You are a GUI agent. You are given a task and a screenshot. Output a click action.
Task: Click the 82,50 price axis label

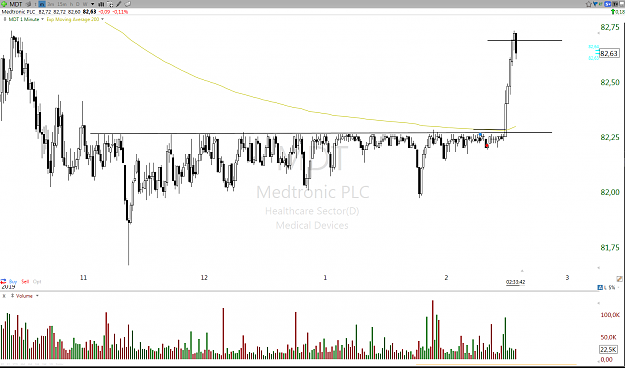pyautogui.click(x=610, y=83)
